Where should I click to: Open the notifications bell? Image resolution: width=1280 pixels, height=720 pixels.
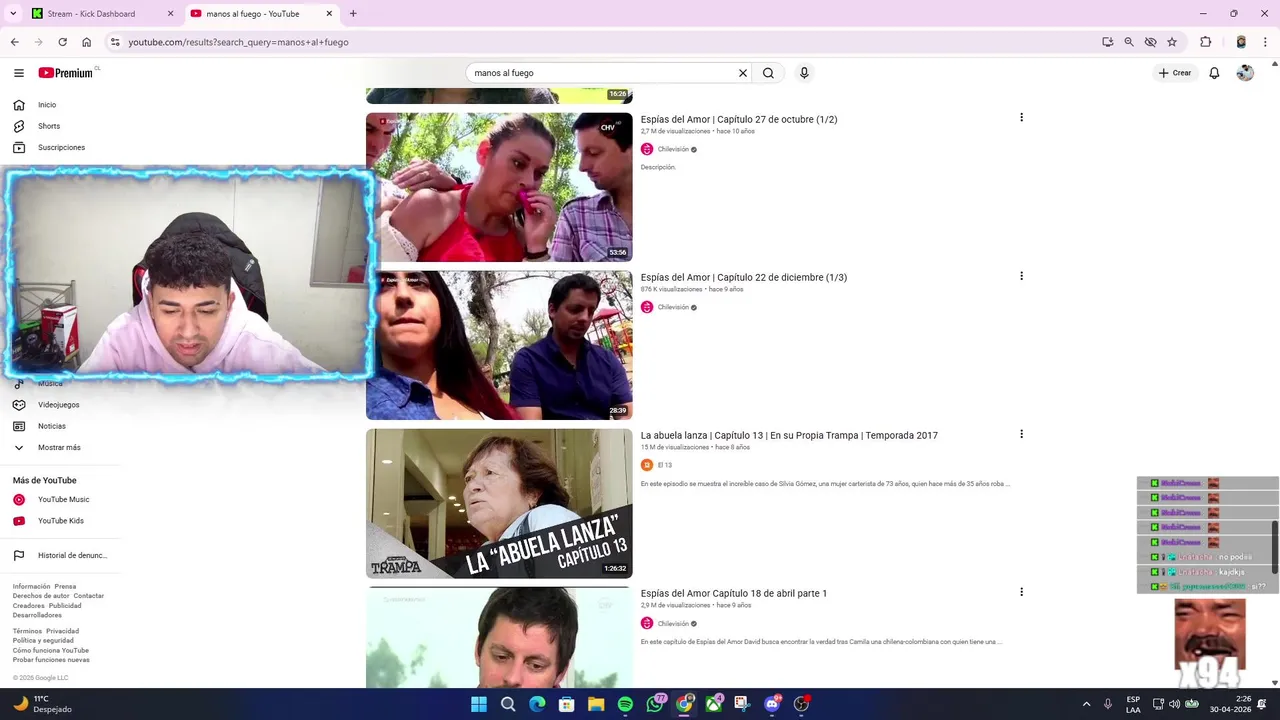[1214, 73]
